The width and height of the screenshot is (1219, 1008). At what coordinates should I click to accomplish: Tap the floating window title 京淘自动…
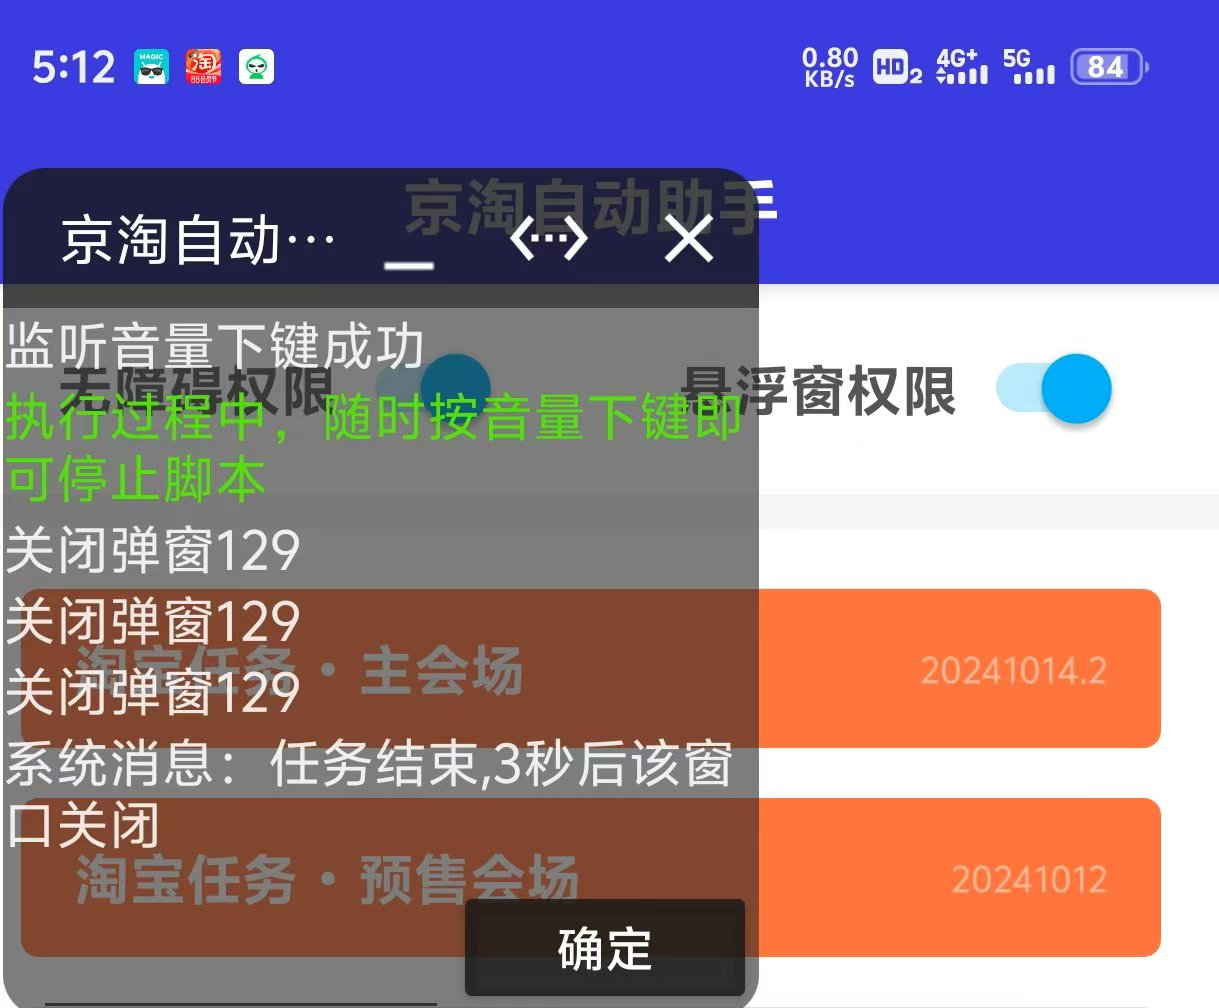click(198, 241)
